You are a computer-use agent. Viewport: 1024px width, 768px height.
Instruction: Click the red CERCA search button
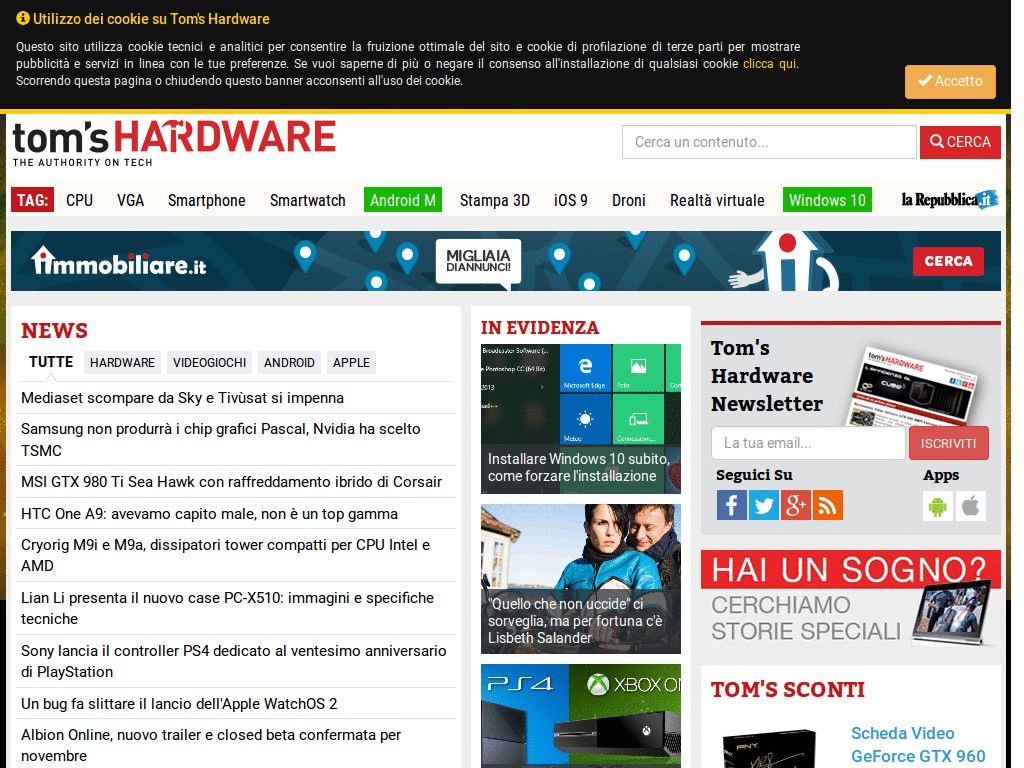coord(960,142)
